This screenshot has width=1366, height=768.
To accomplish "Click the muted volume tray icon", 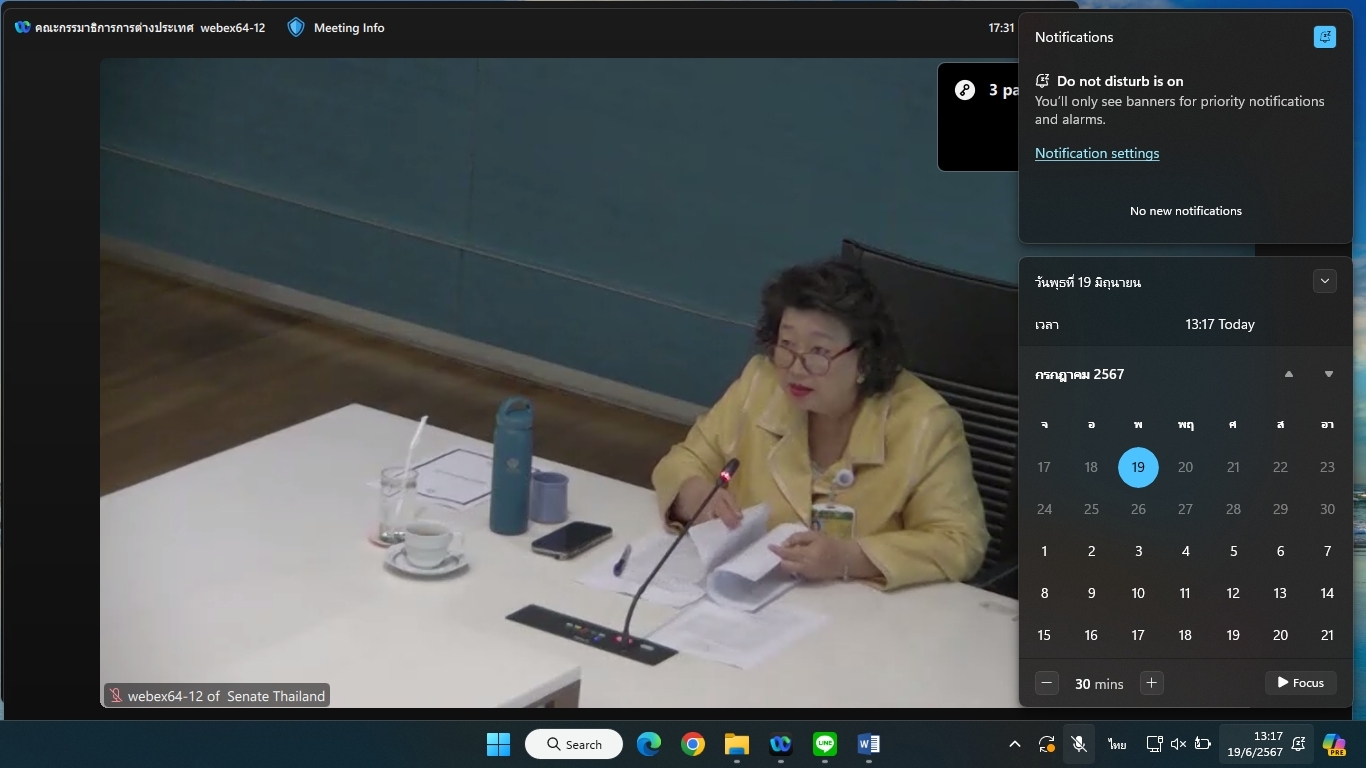I will point(1178,744).
